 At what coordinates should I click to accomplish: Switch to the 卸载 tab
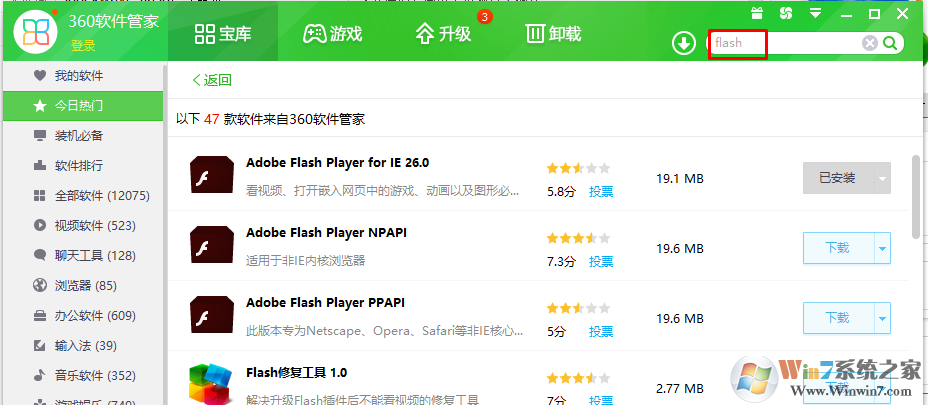tap(553, 33)
